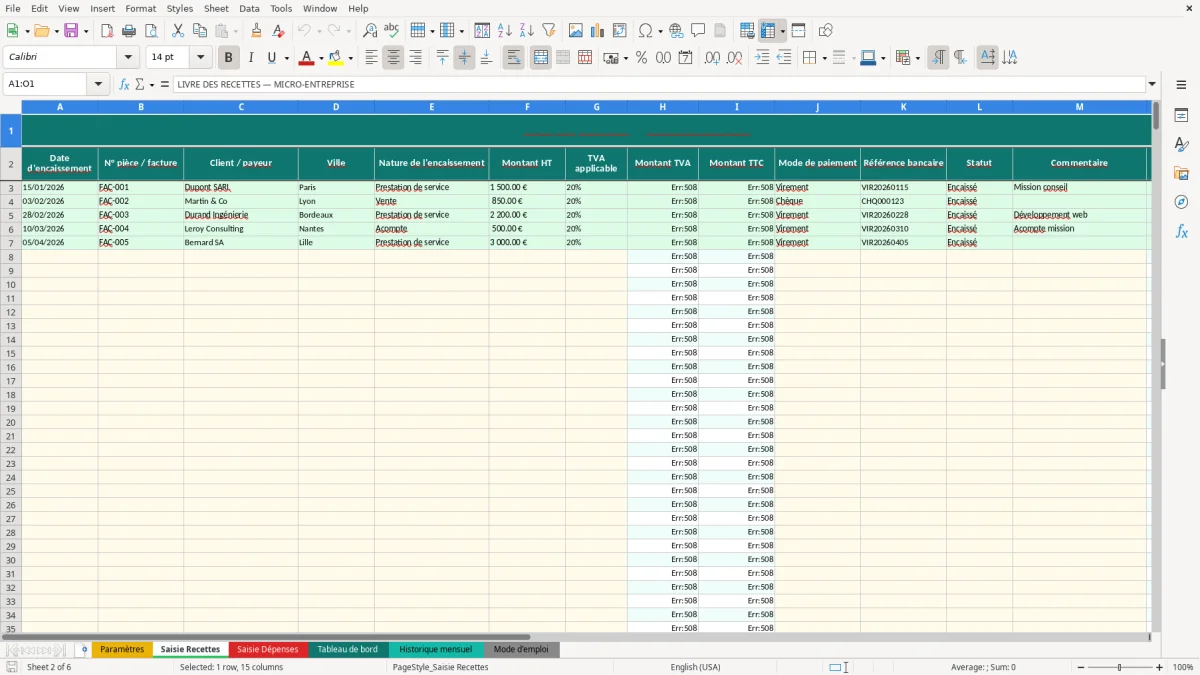Switch to the Paramètres sheet tab
Image resolution: width=1200 pixels, height=675 pixels.
[122, 649]
